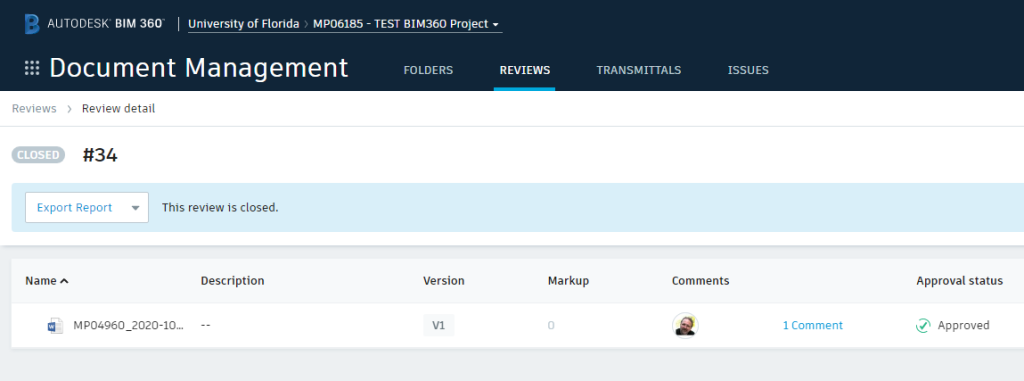Click the V1 version badge

(x=439, y=325)
